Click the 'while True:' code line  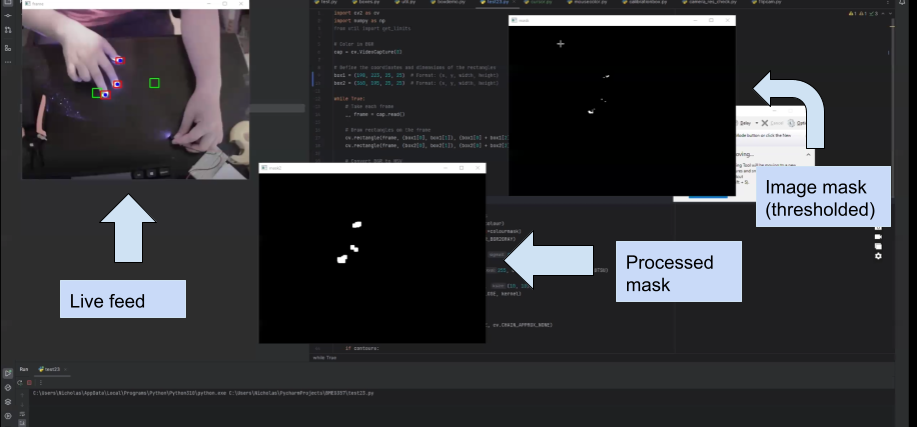click(348, 99)
